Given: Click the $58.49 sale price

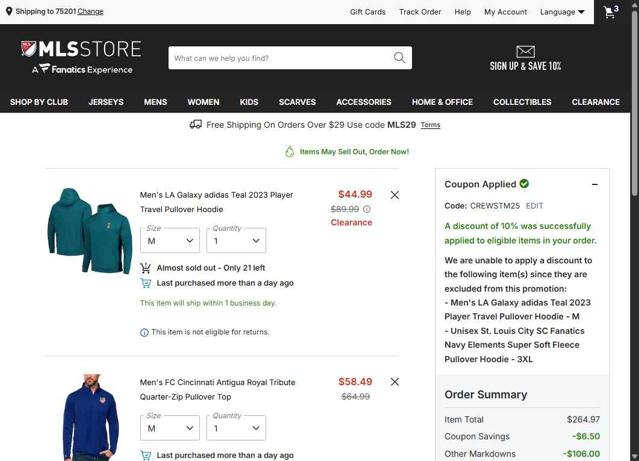Looking at the screenshot, I should pyautogui.click(x=355, y=382).
